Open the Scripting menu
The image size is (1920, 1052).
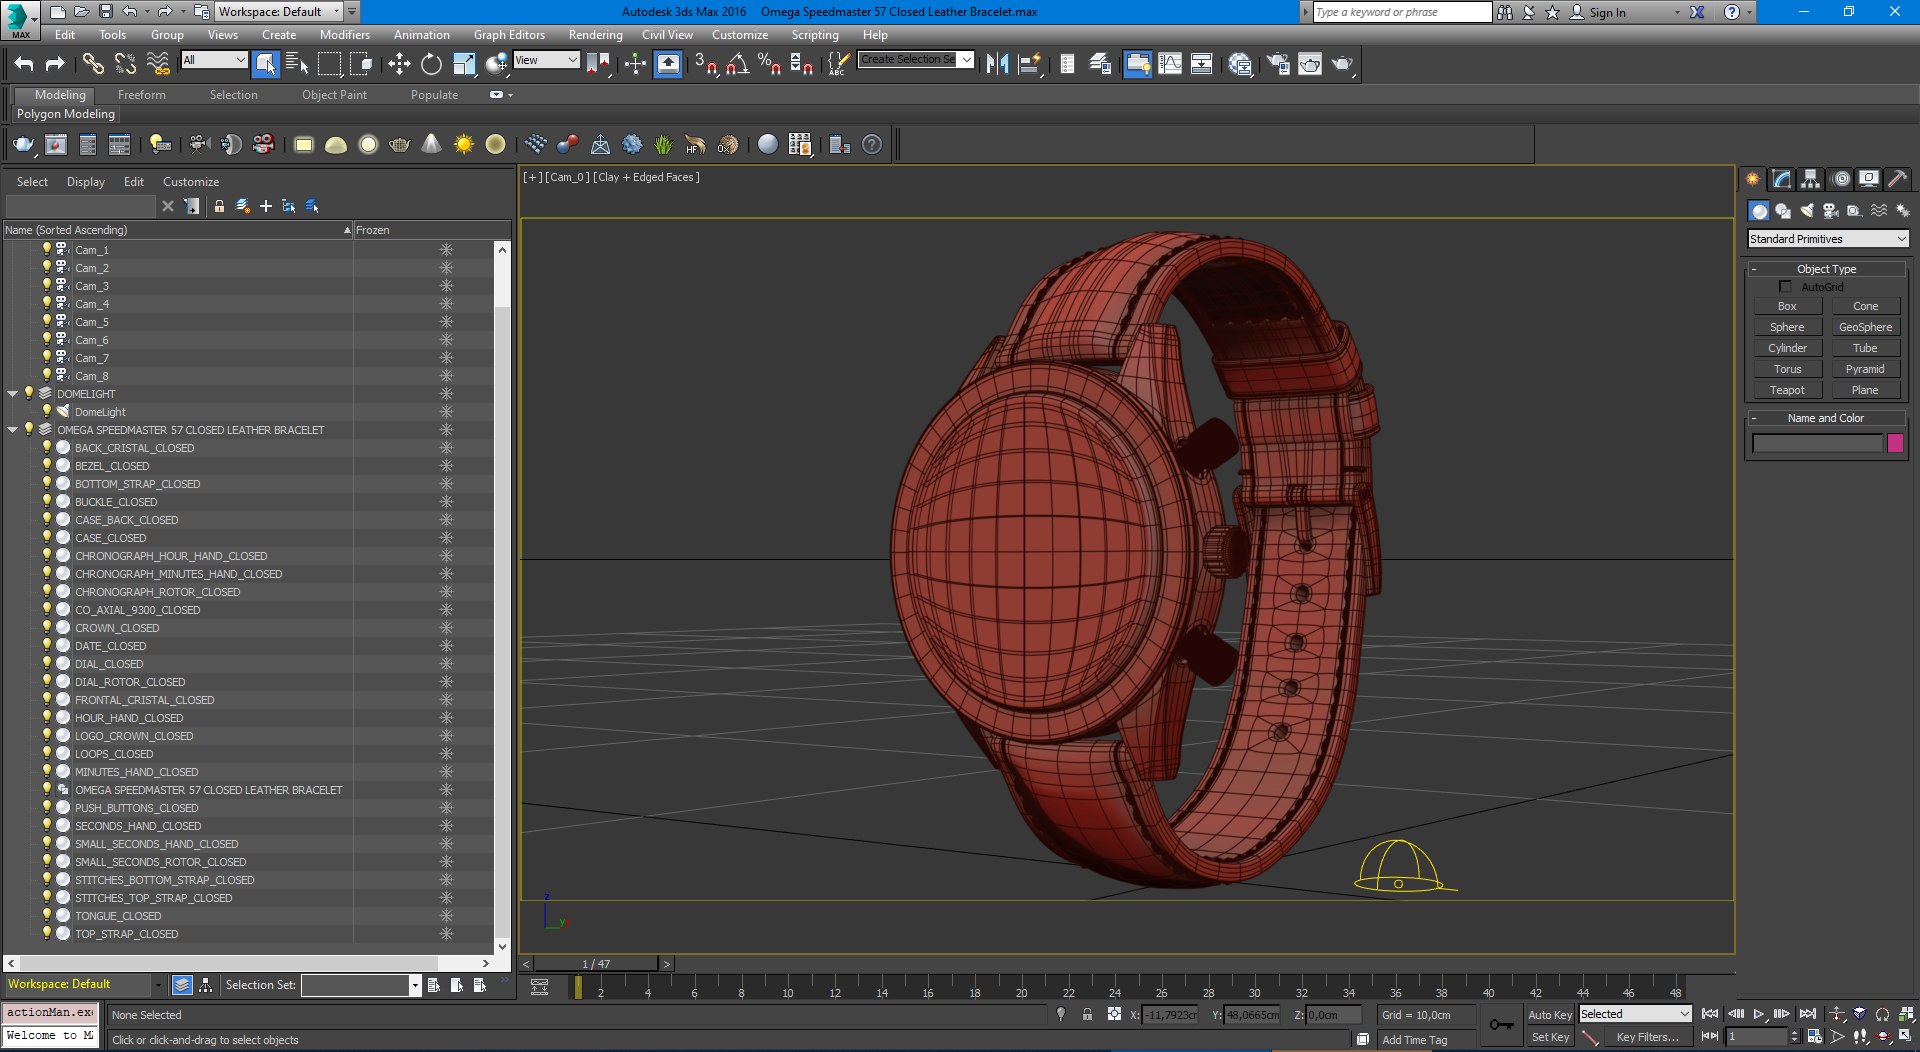815,34
